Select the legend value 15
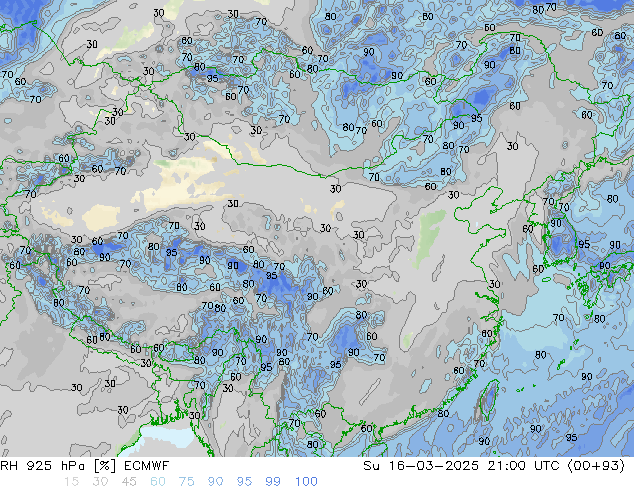Screen dimensions: 634x490 click(x=71, y=482)
